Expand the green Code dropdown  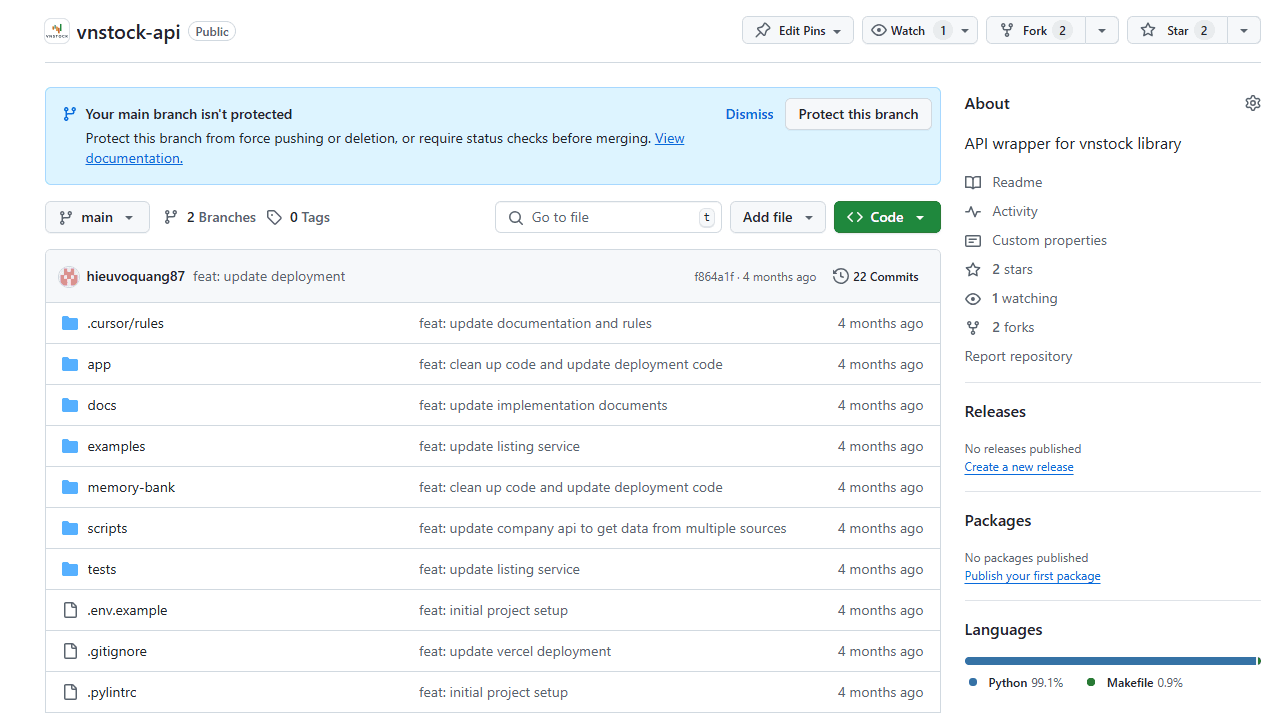point(887,217)
